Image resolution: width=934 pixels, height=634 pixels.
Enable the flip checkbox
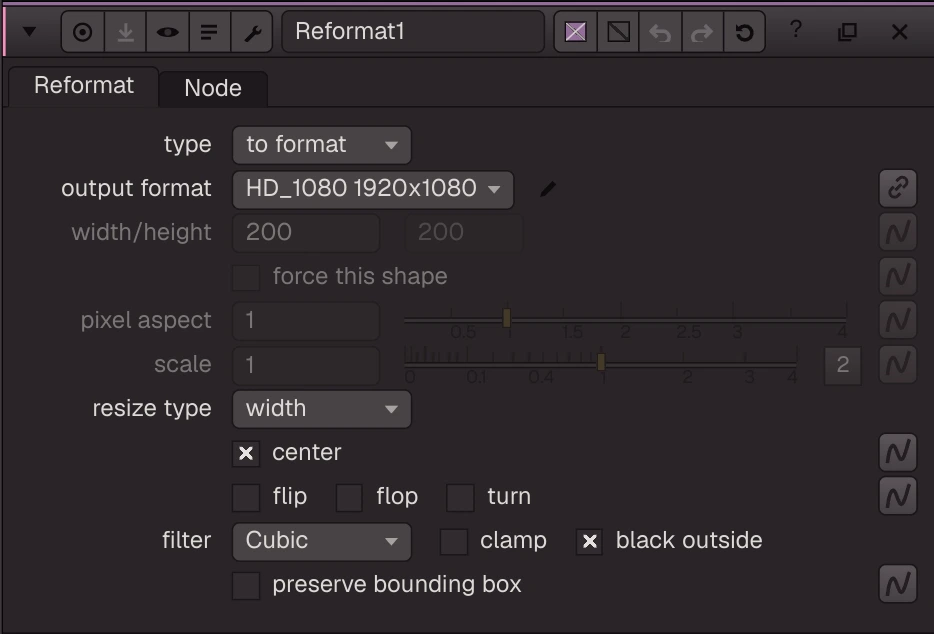(246, 498)
